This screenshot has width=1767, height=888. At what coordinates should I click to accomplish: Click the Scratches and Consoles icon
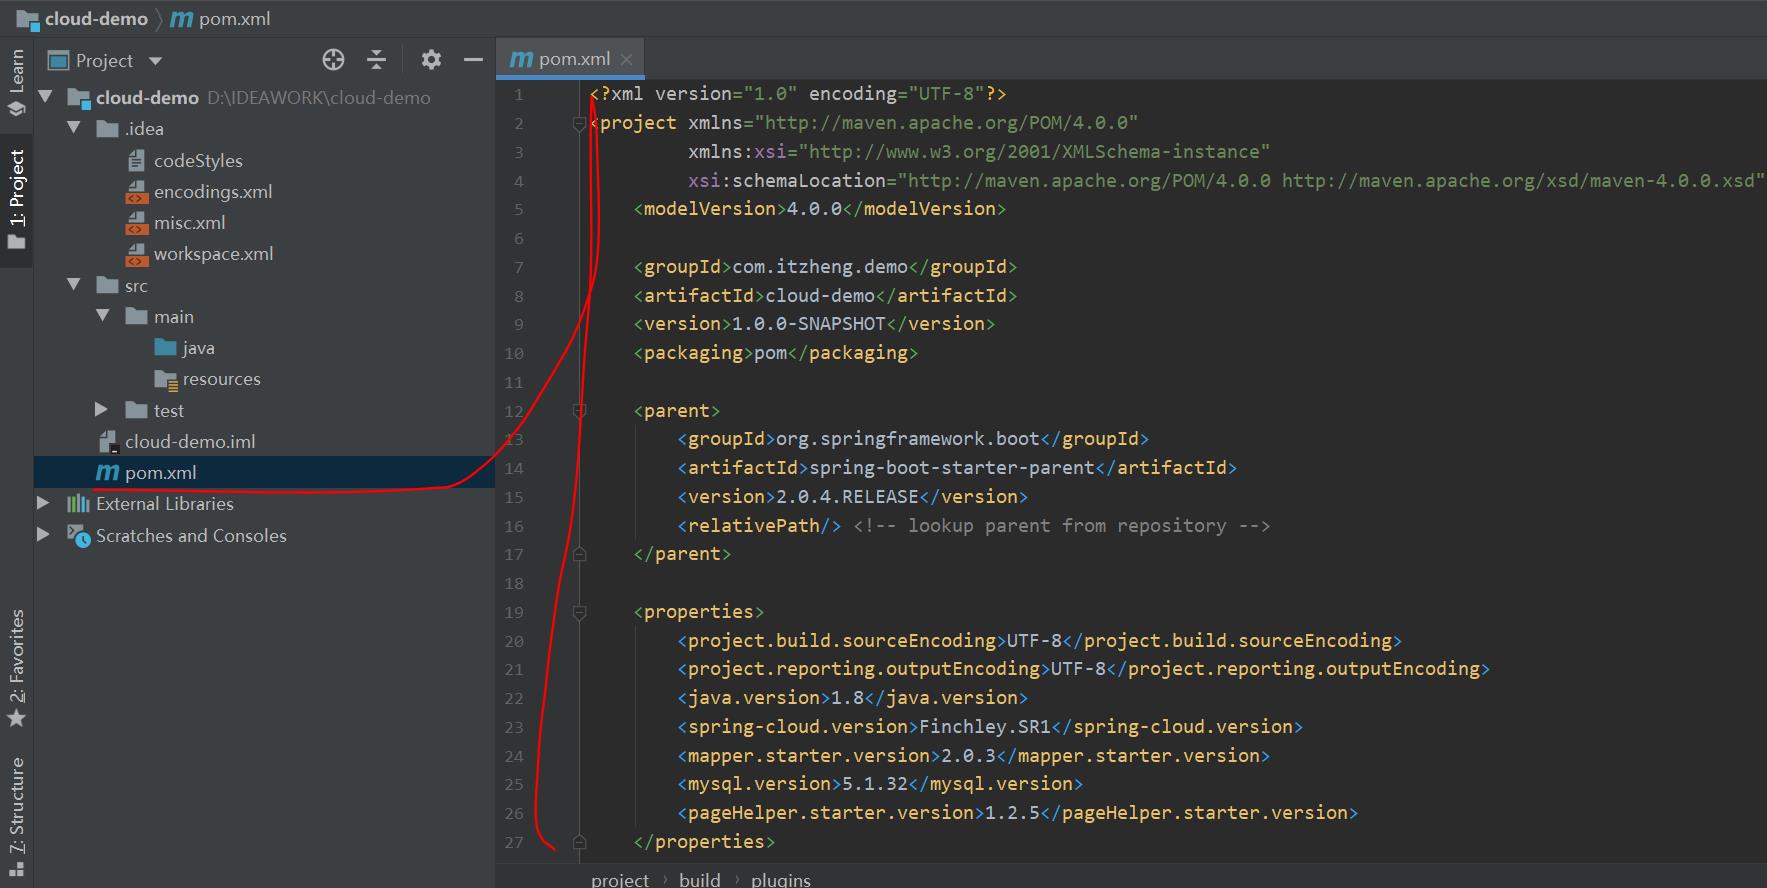coord(79,535)
